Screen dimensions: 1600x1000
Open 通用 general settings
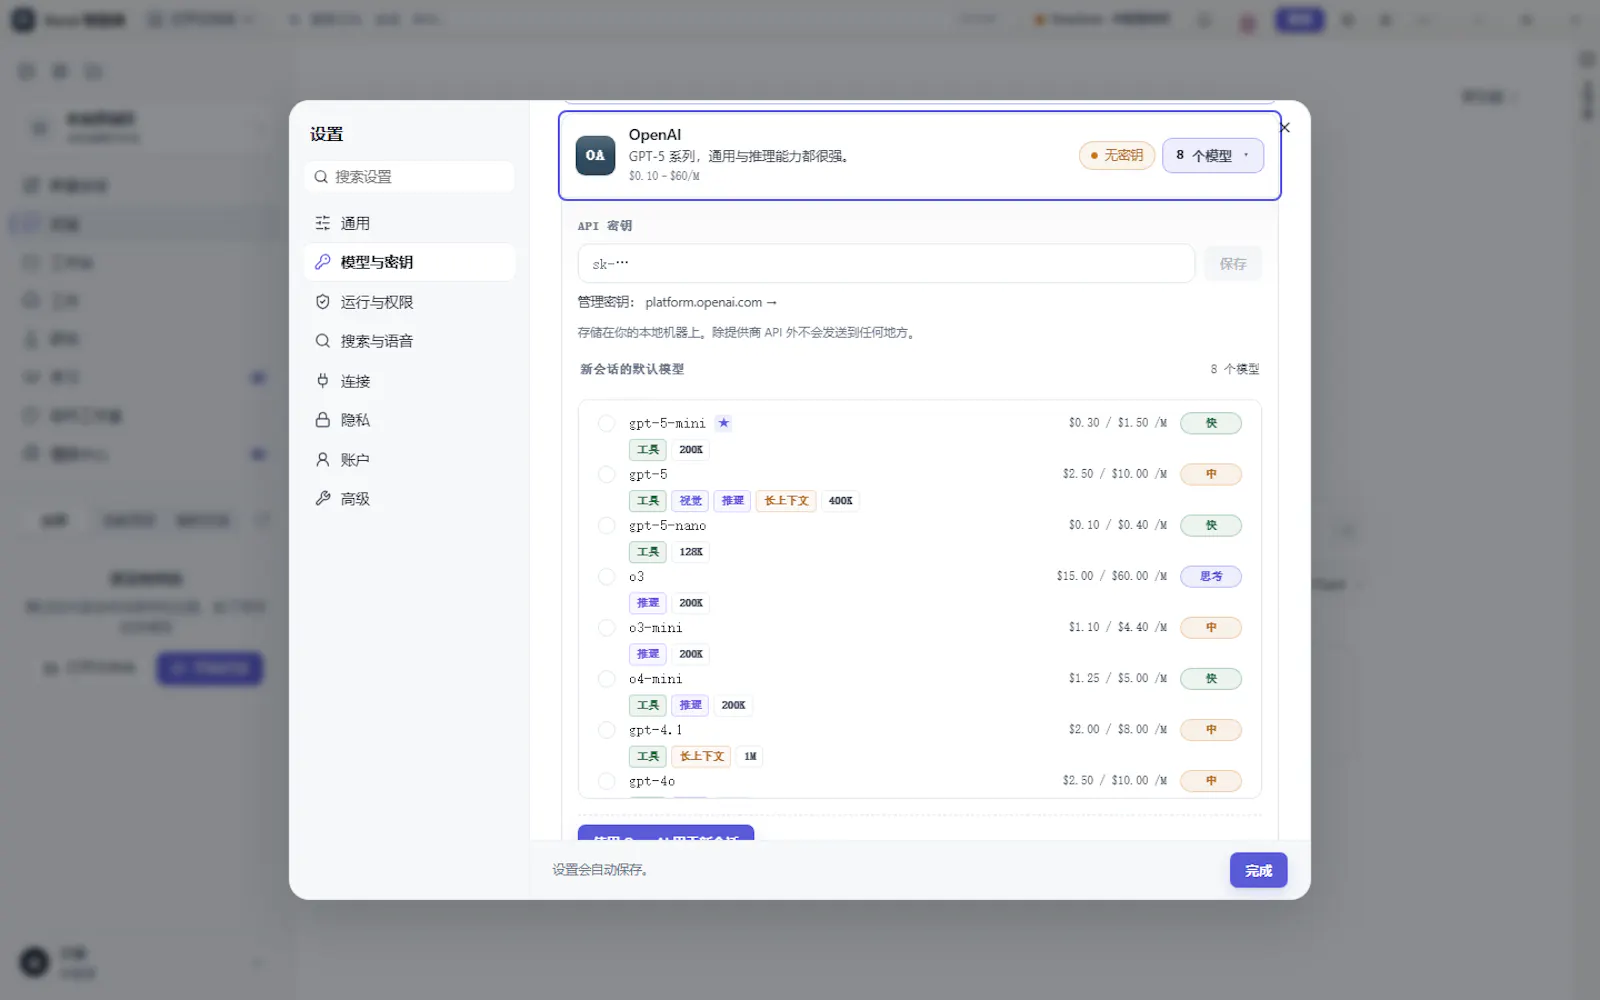(410, 223)
